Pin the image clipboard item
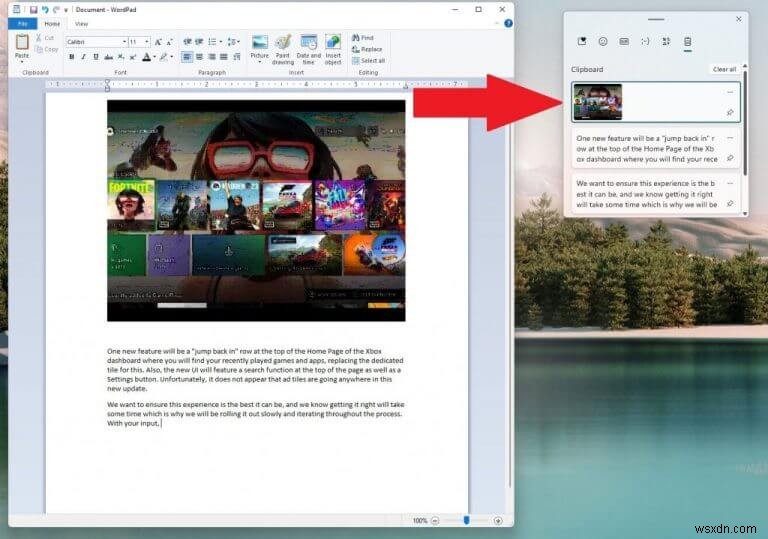Viewport: 768px width, 539px height. click(730, 113)
